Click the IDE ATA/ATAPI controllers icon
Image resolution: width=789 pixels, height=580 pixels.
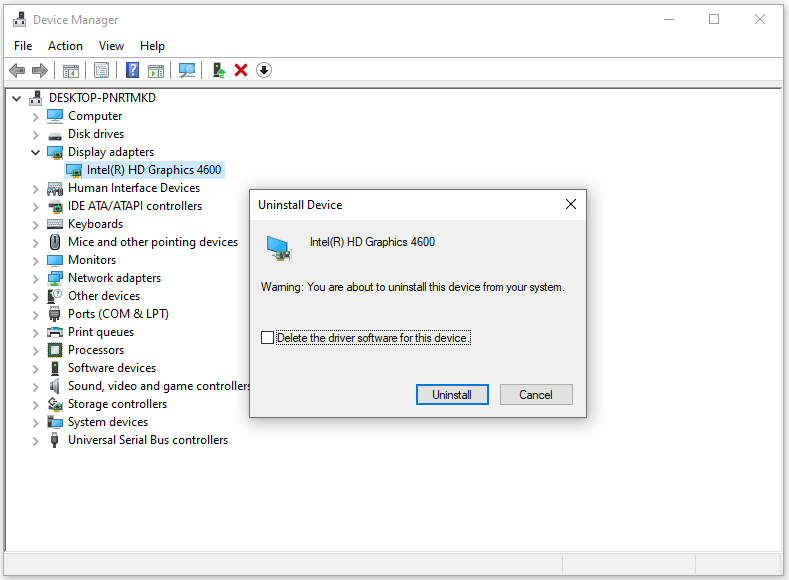tap(55, 206)
